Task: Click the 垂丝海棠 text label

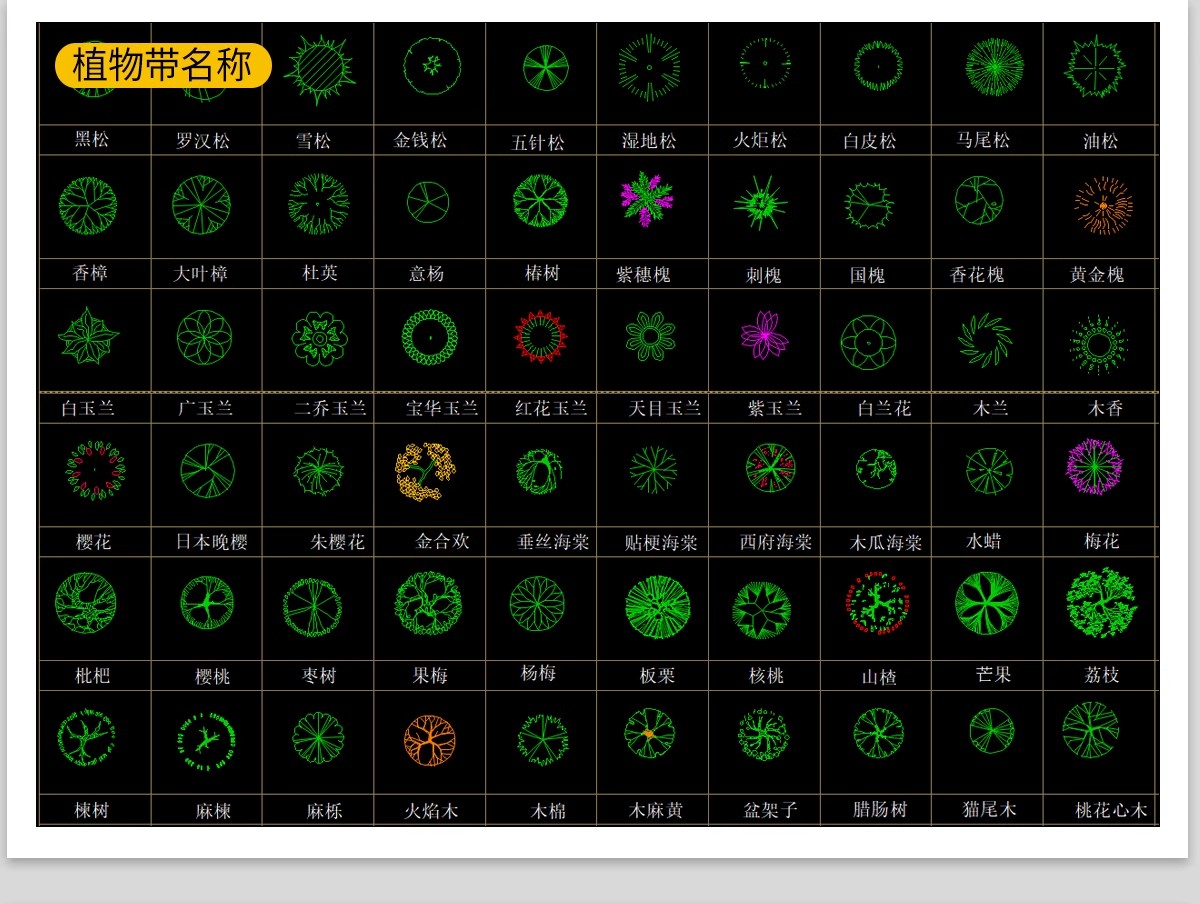Action: pyautogui.click(x=553, y=542)
